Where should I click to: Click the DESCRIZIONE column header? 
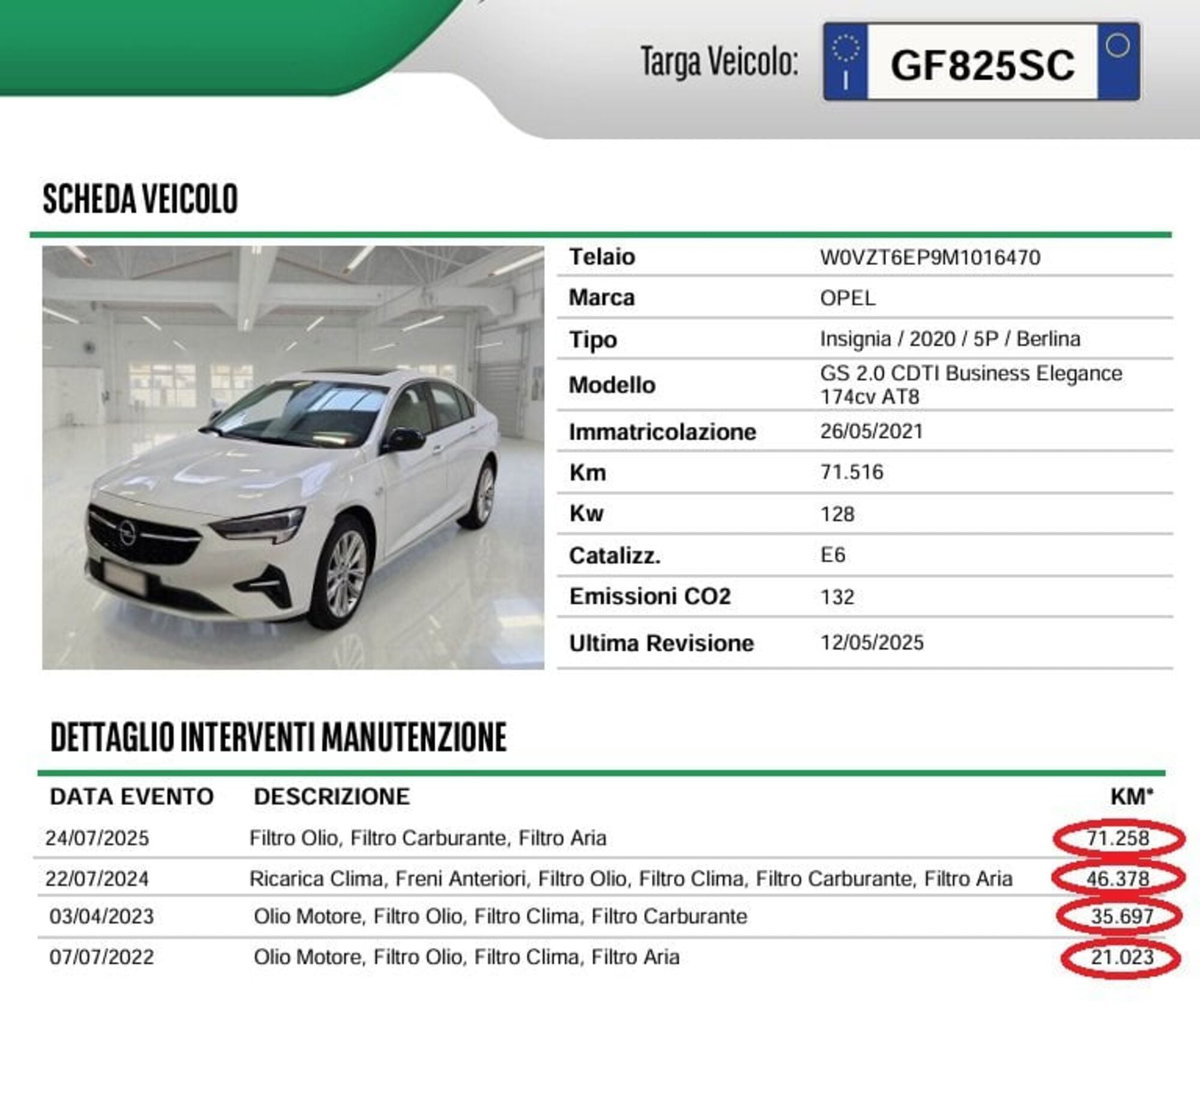[332, 797]
